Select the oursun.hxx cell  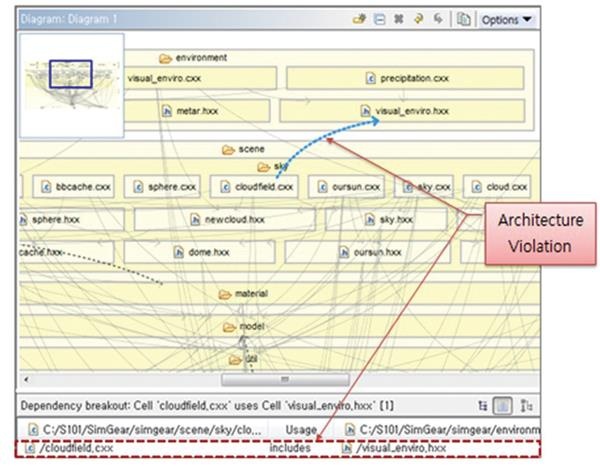tap(368, 252)
